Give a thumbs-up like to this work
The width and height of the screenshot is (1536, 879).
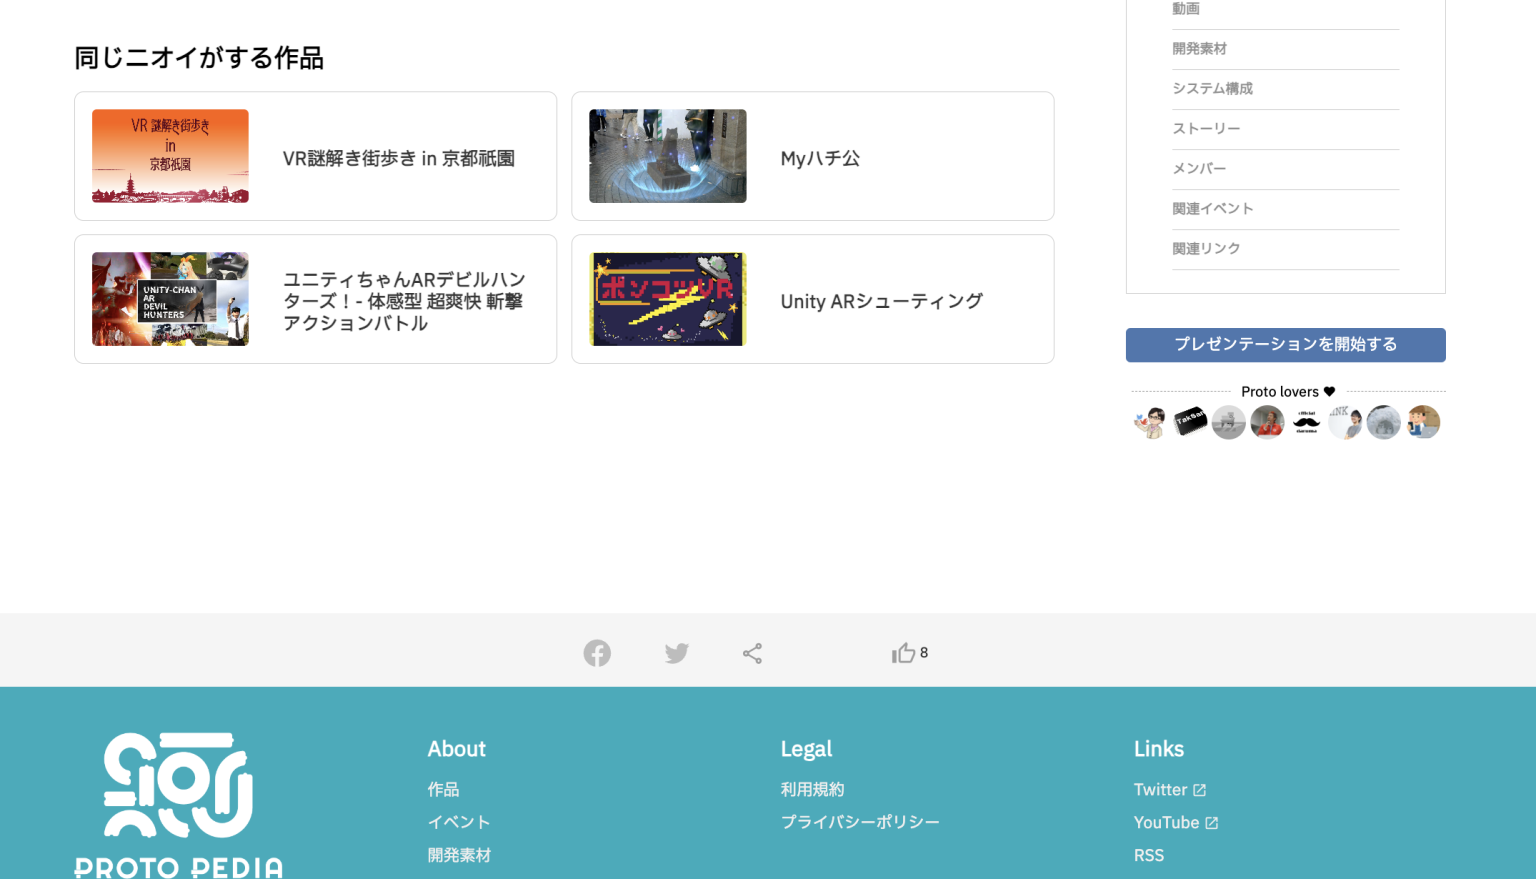tap(903, 652)
